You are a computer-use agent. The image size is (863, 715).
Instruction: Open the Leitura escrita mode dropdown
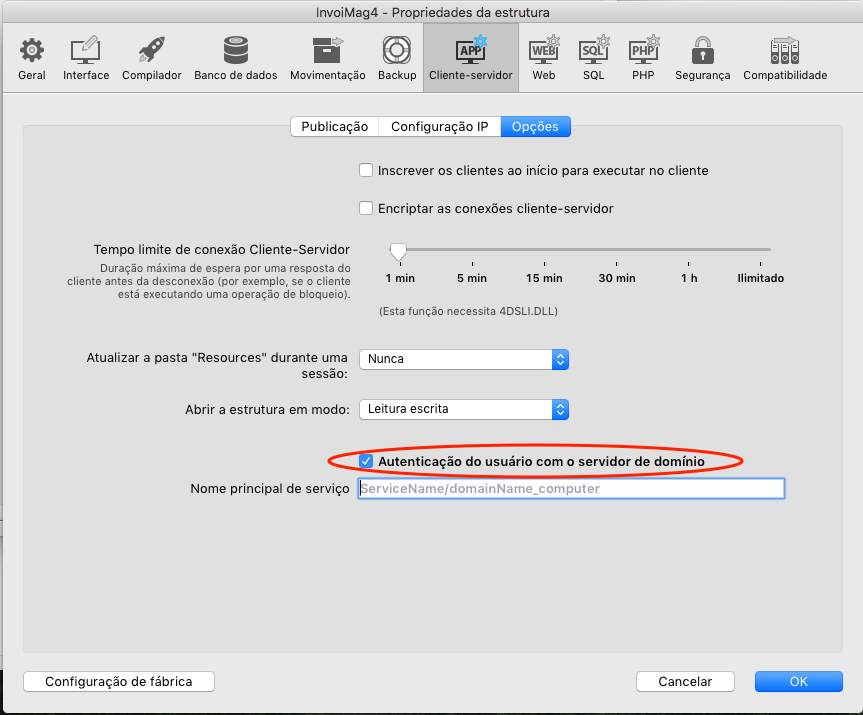click(x=464, y=409)
